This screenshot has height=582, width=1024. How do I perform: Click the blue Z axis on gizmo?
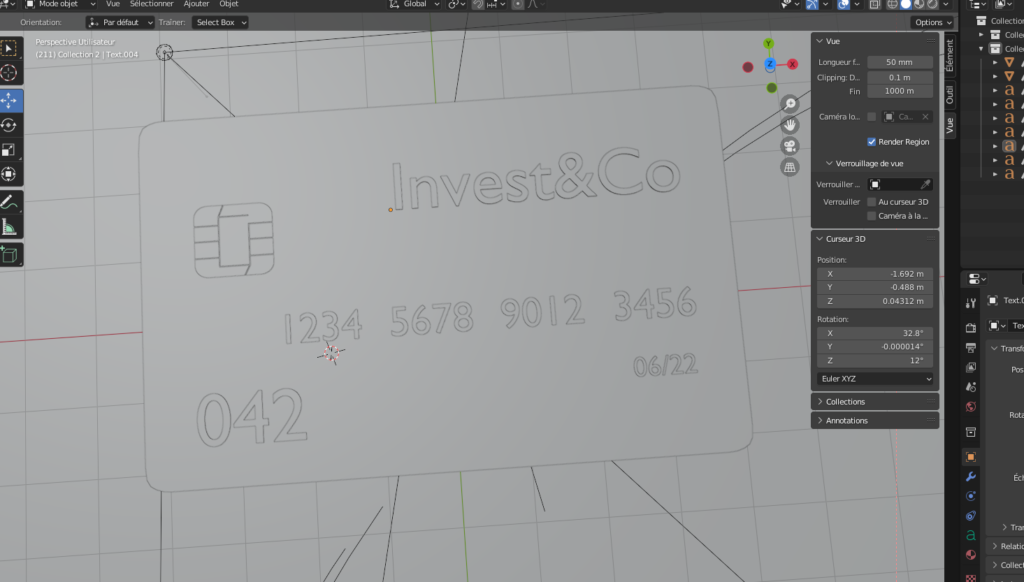[770, 64]
